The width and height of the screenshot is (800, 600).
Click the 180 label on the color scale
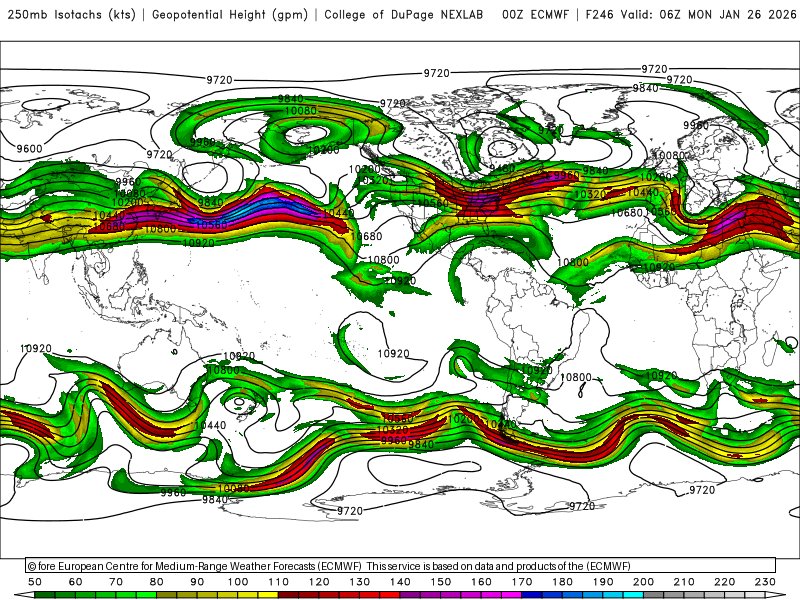click(x=562, y=582)
